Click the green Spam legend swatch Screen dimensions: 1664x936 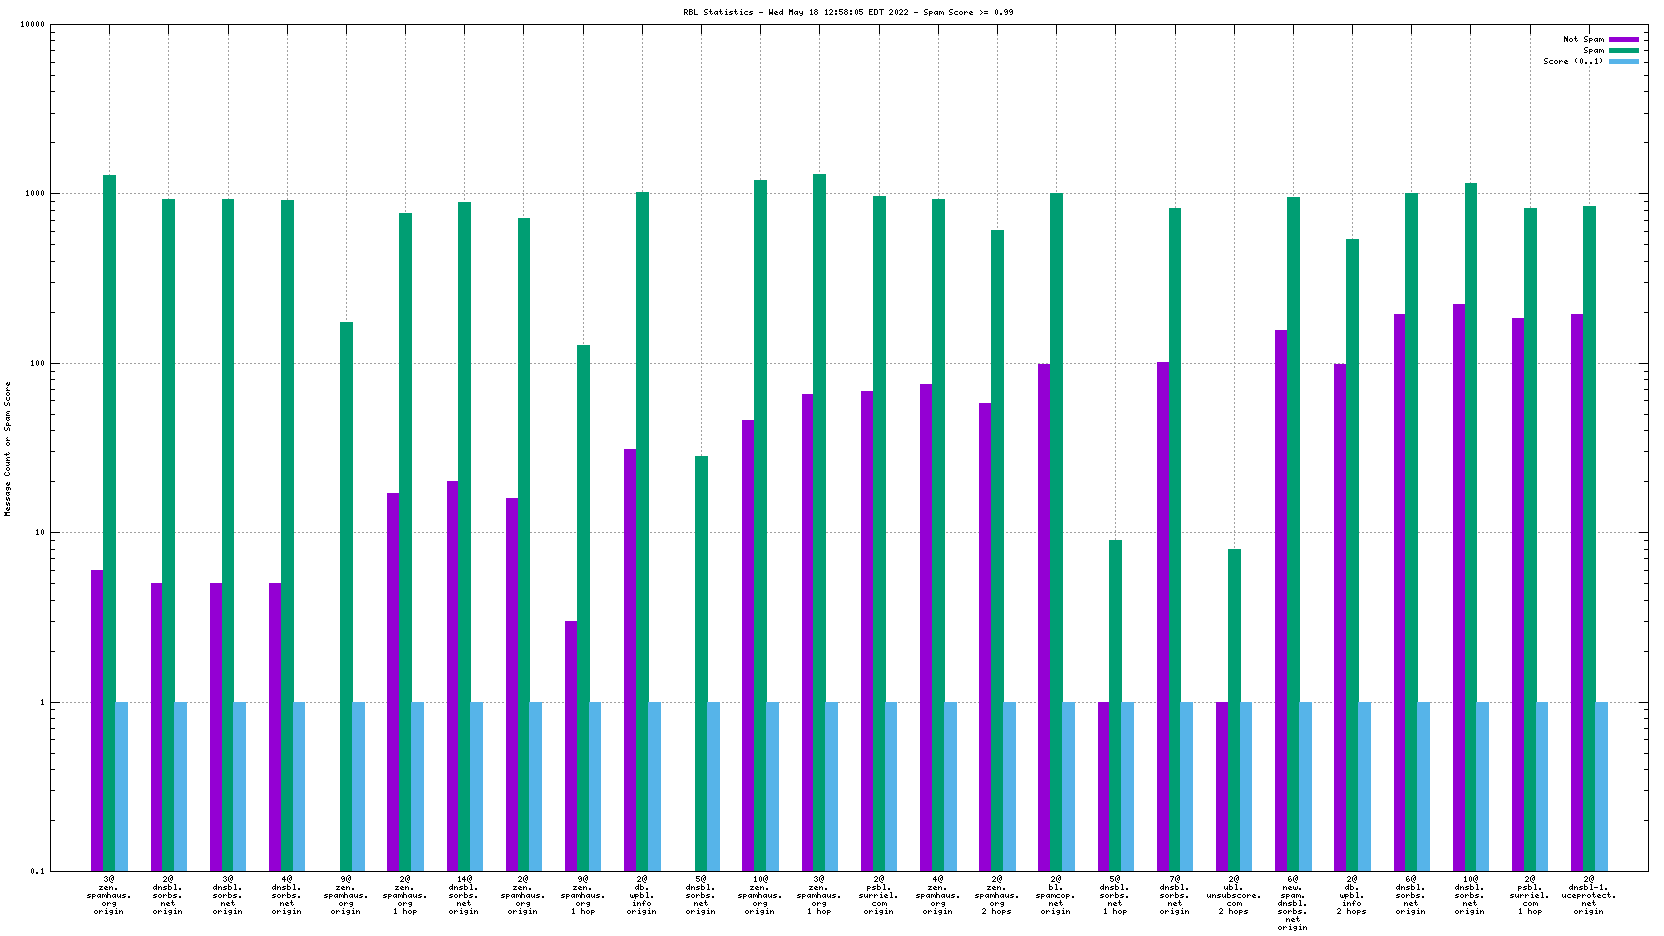[1624, 50]
